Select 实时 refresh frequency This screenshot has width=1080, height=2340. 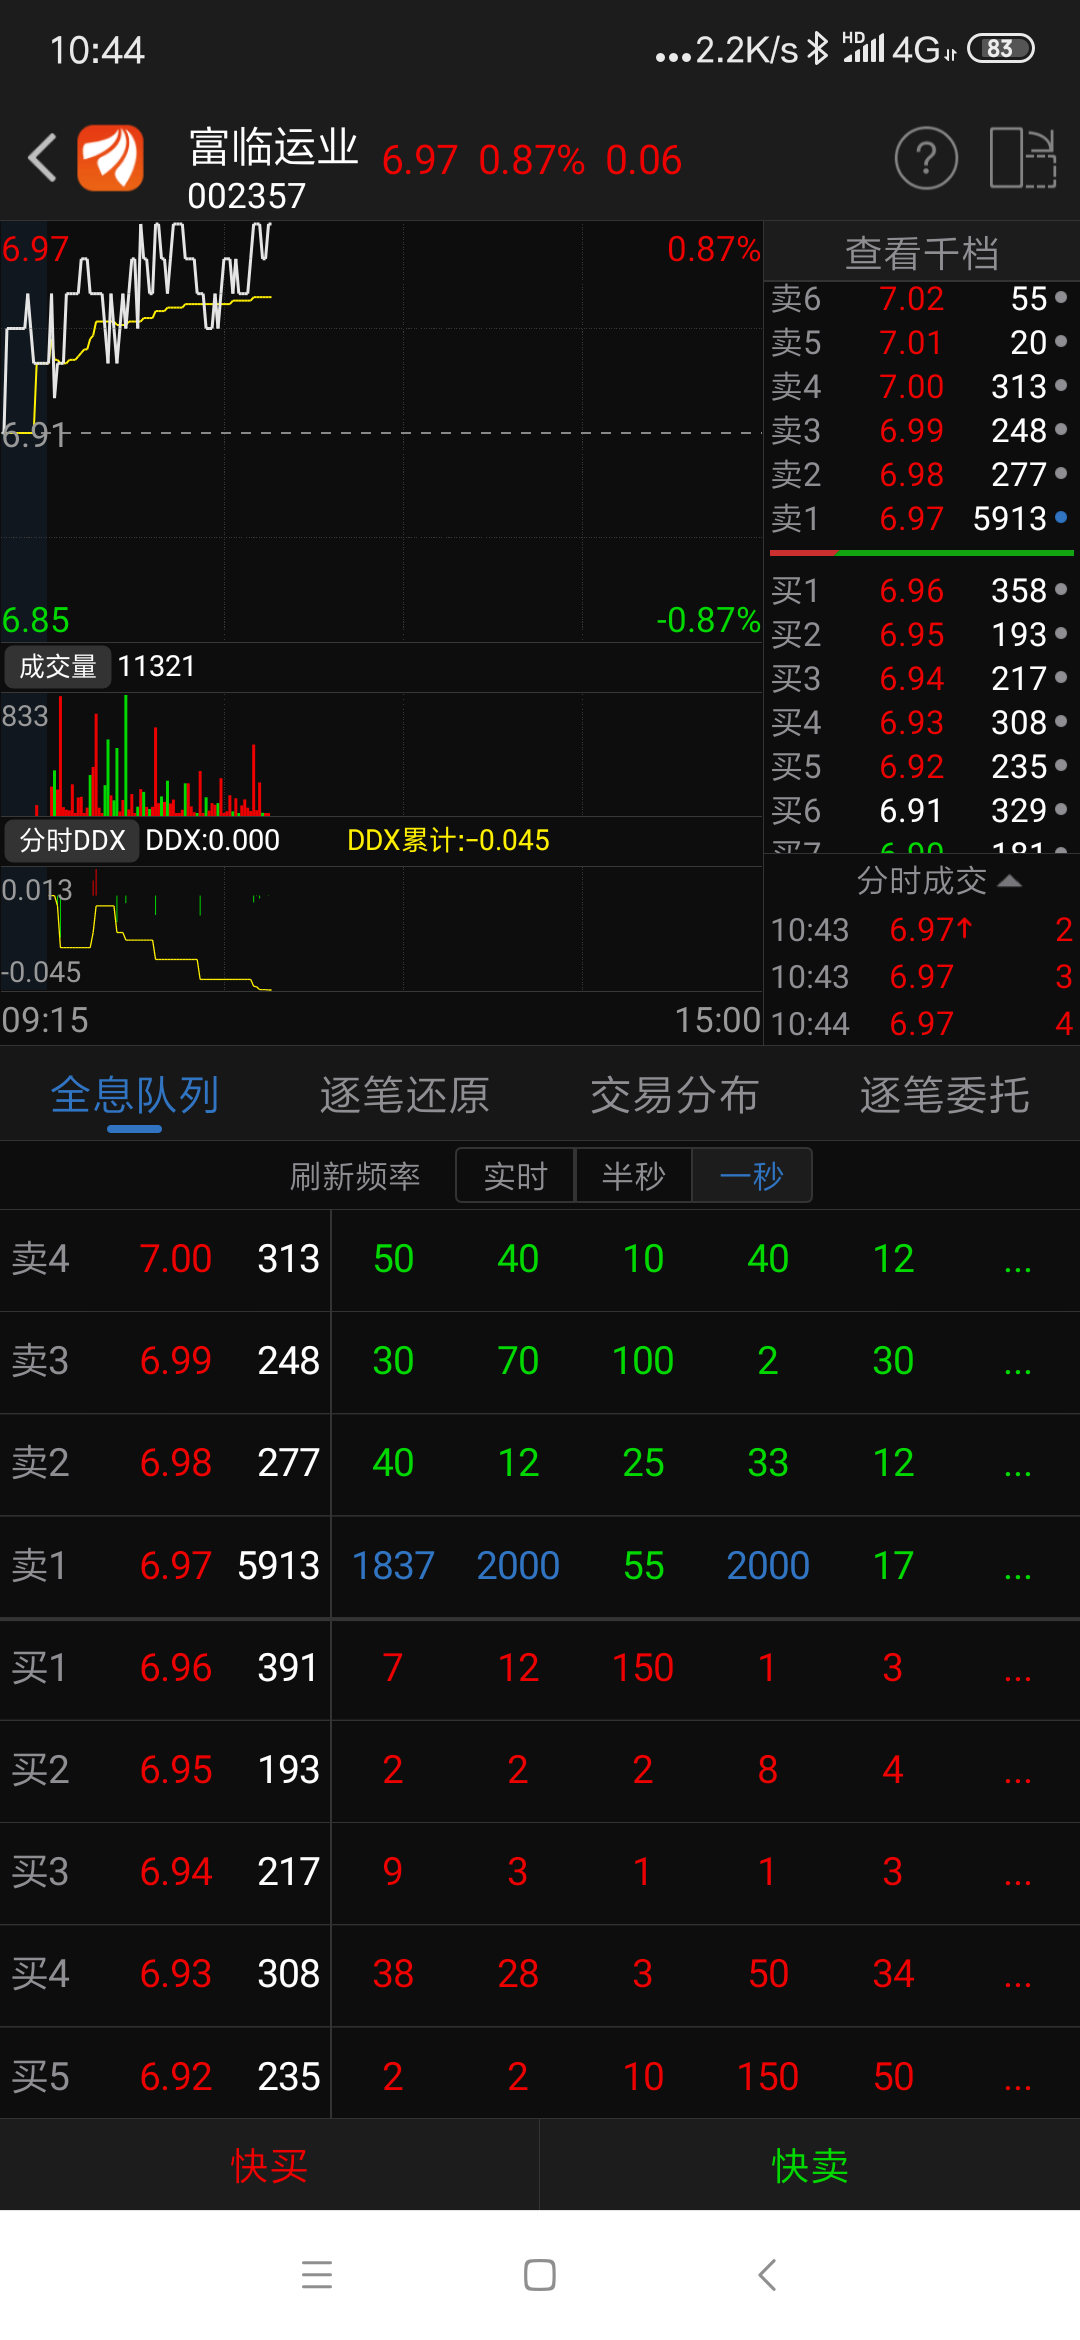click(515, 1176)
